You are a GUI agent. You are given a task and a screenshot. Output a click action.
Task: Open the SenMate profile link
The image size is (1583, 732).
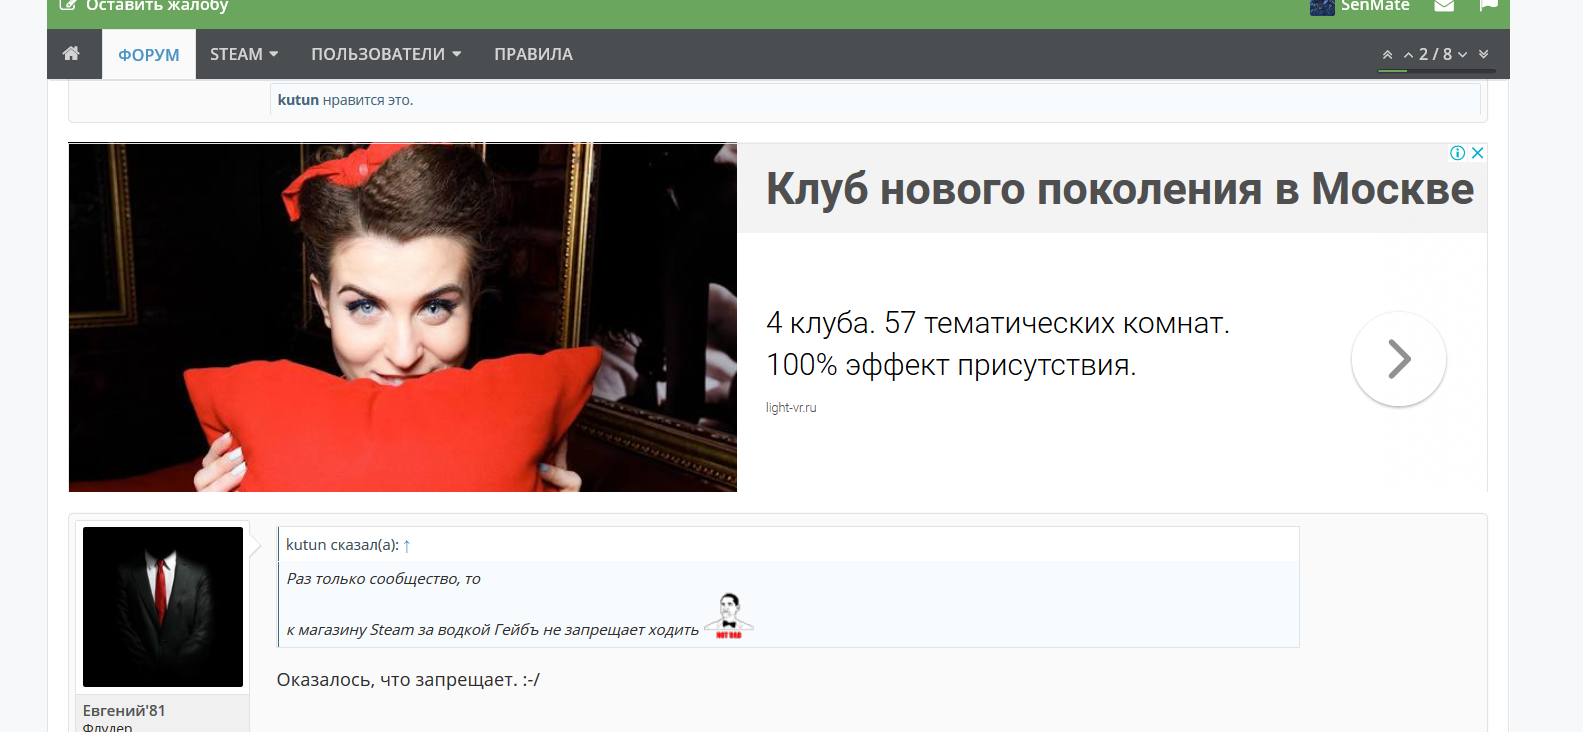pos(1375,6)
